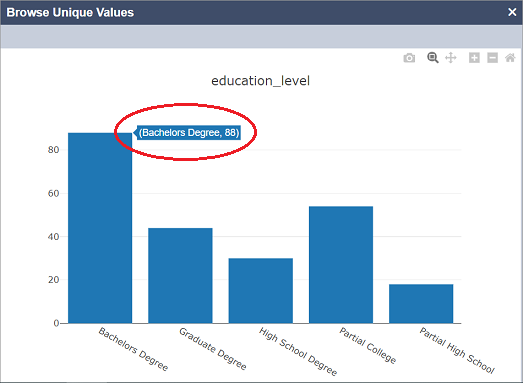This screenshot has height=383, width=523.
Task: Click the Bachelors Degree bar
Action: point(100,228)
